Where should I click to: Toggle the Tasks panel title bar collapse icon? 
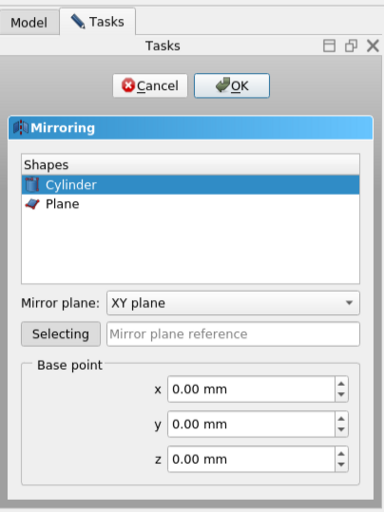(329, 46)
